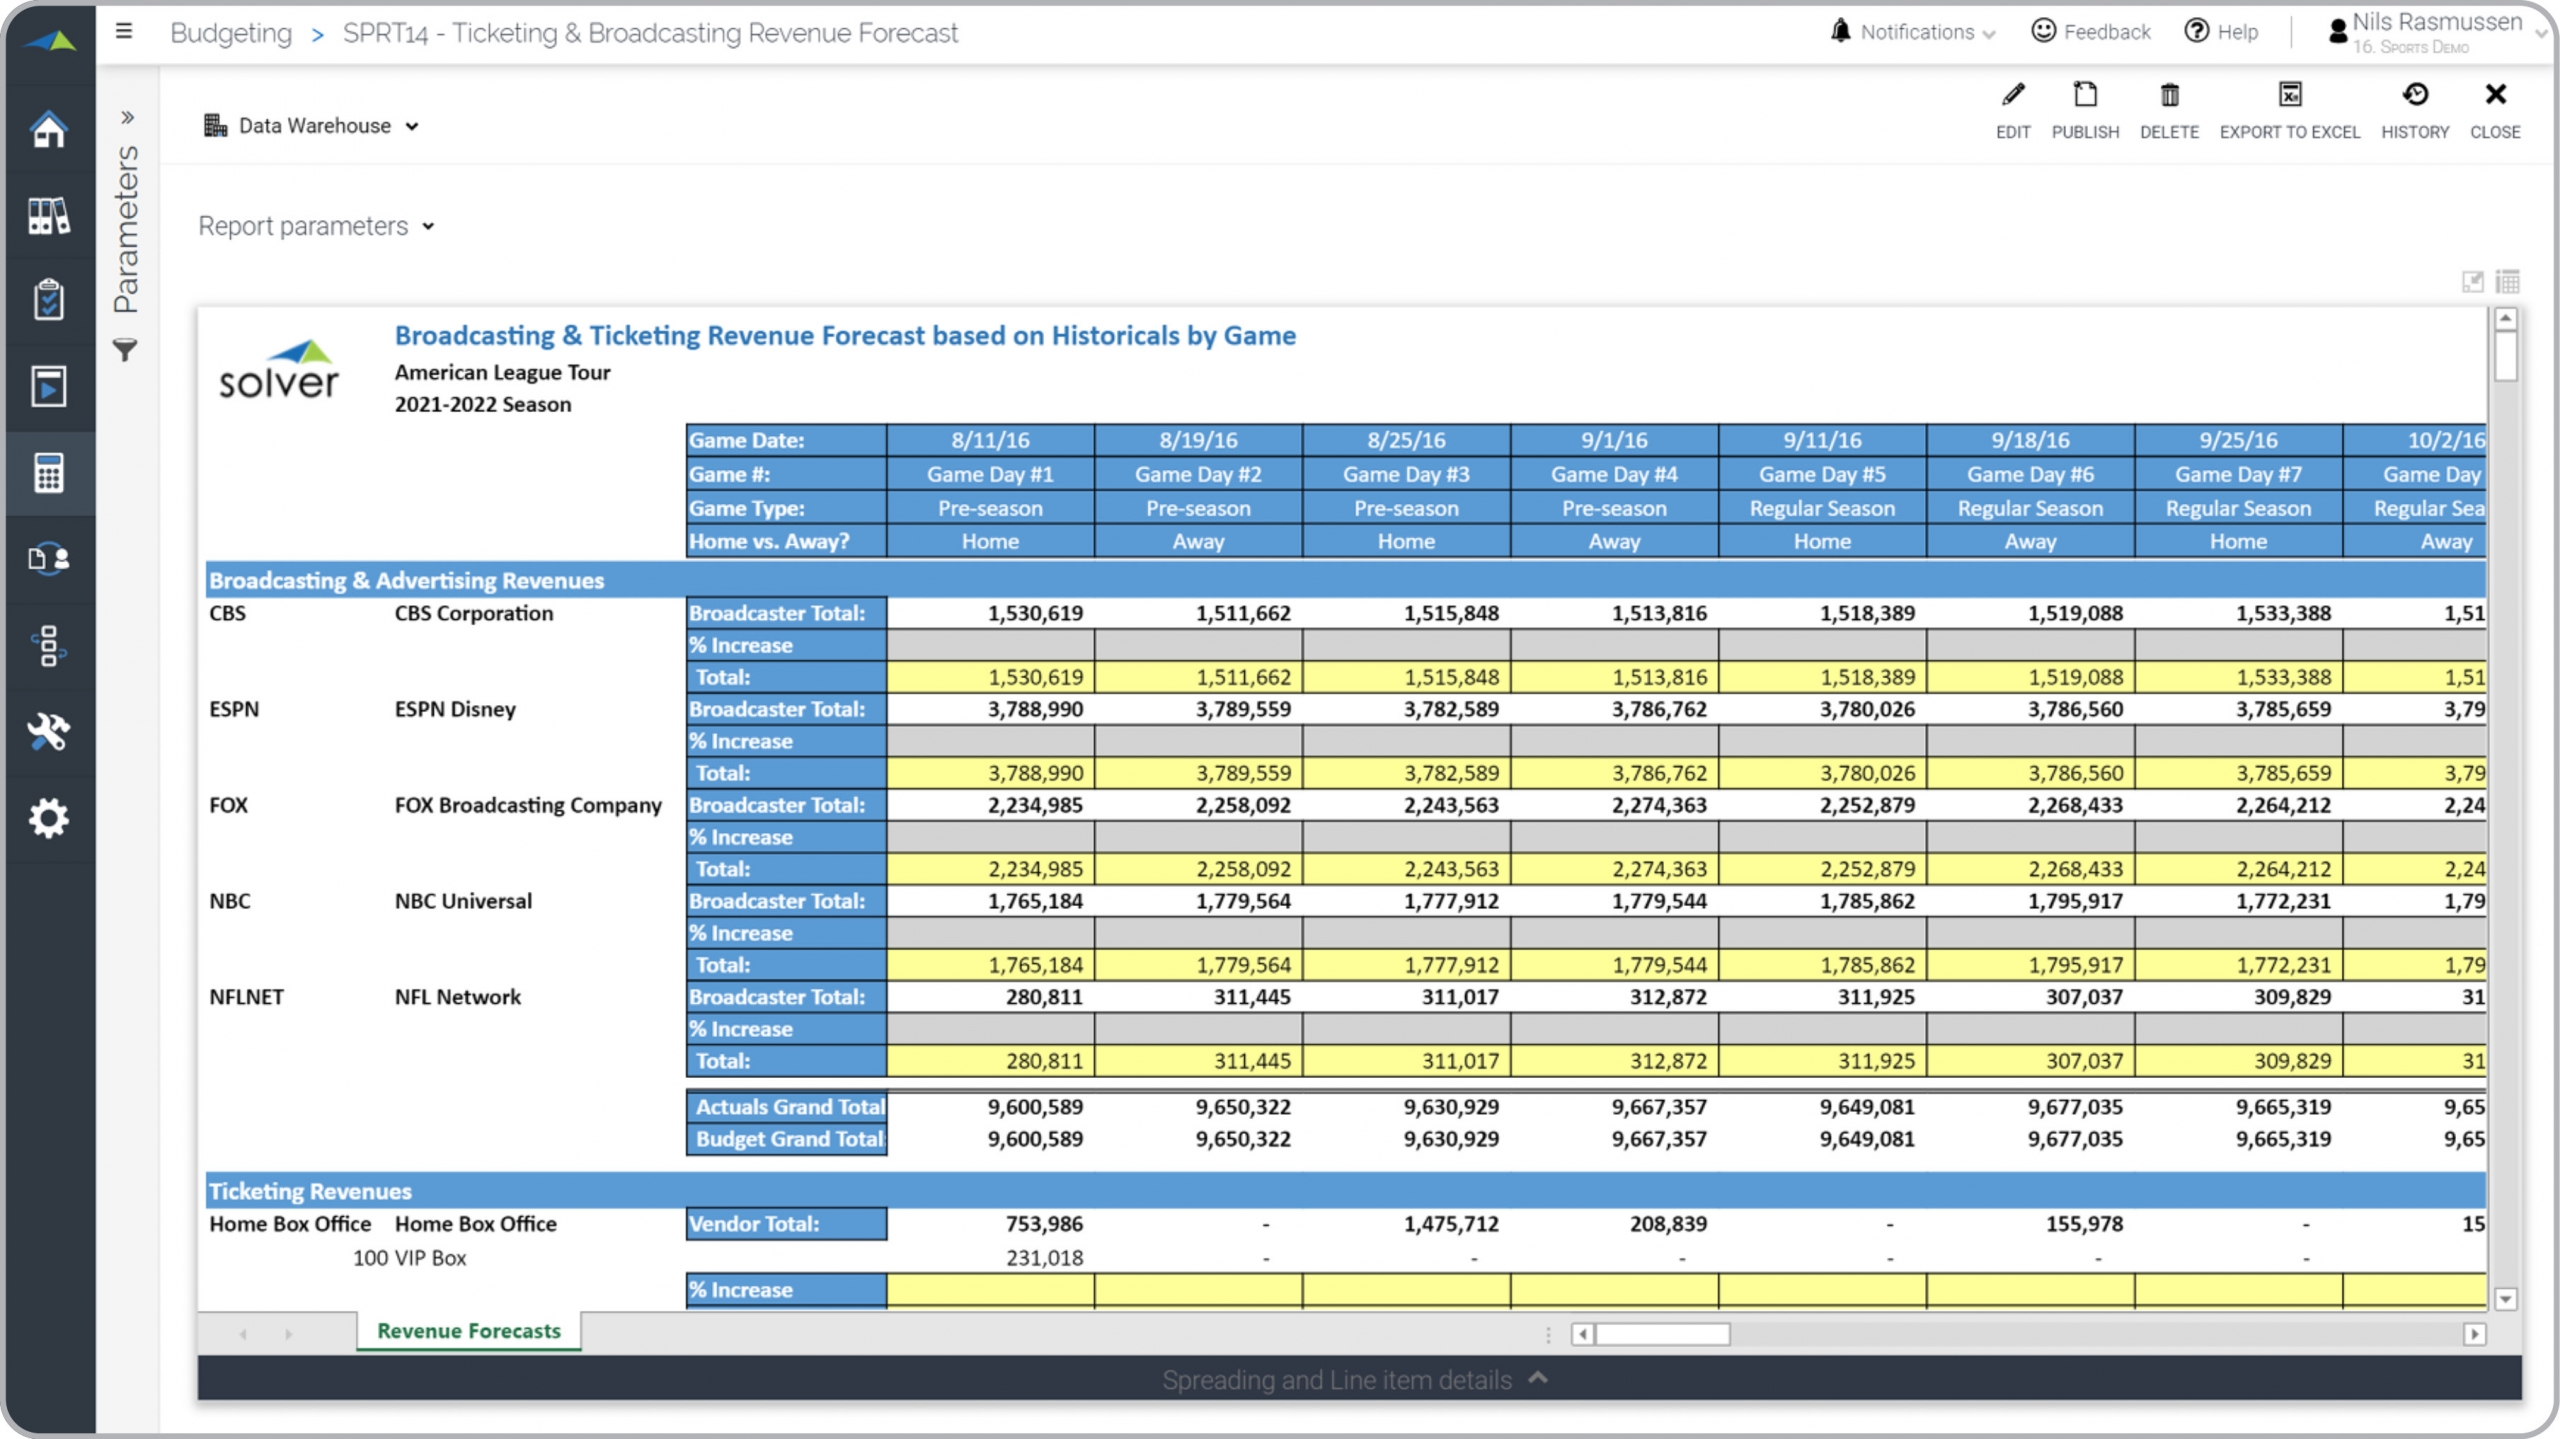The height and width of the screenshot is (1439, 2560).
Task: Click Export to Excel icon
Action: coord(2289,96)
